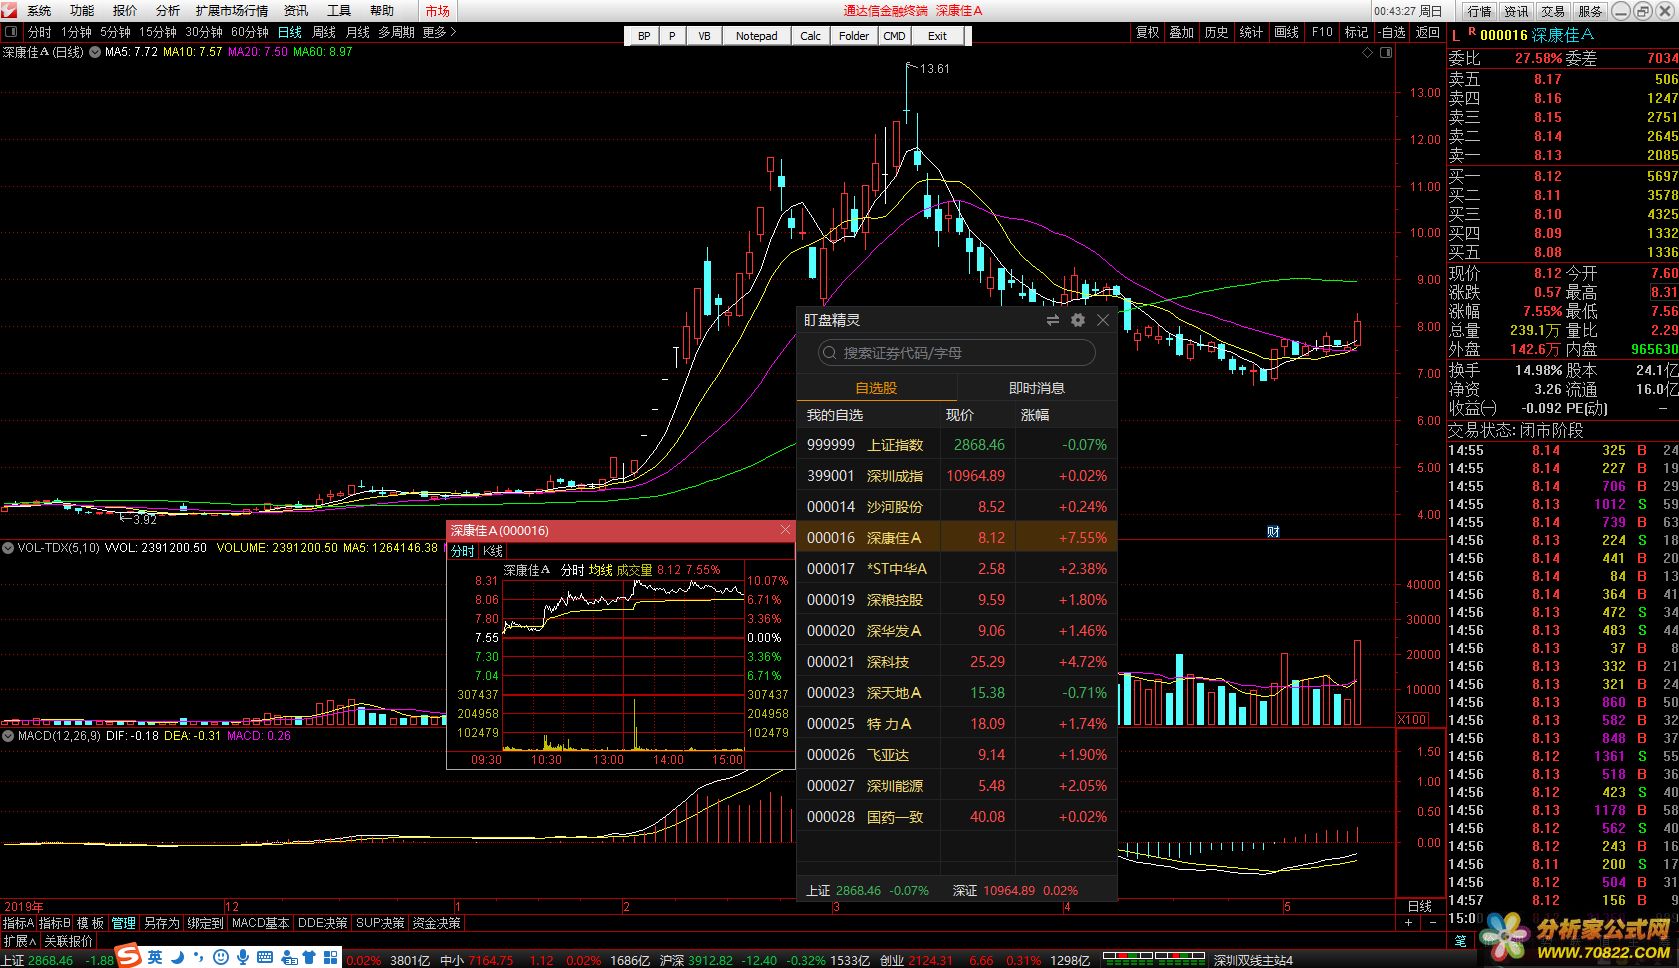Click the Notepad button in floating toolbar
Screen dimensions: 1679x968
point(756,36)
